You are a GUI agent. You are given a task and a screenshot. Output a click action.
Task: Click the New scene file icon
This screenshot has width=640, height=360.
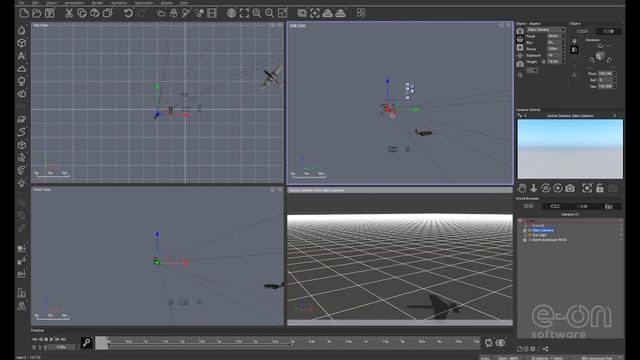pos(24,13)
